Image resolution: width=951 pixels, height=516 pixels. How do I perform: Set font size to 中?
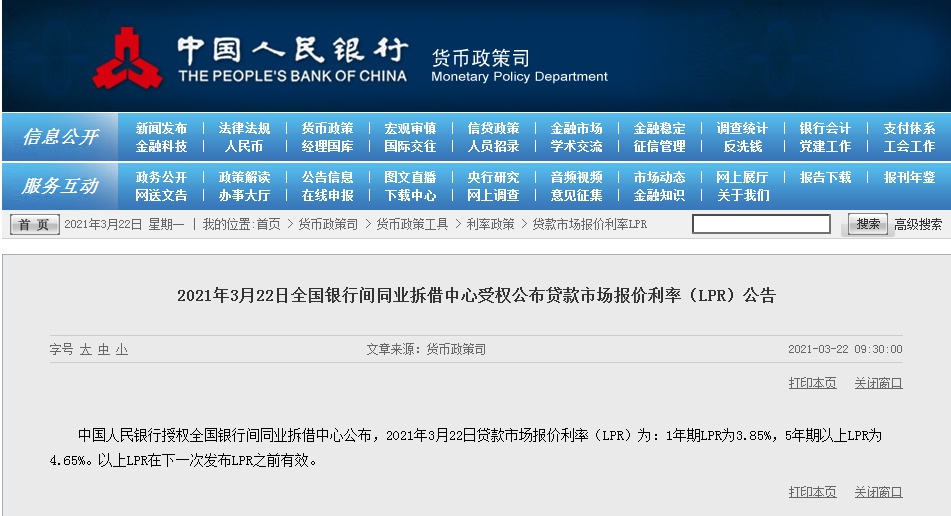point(104,349)
